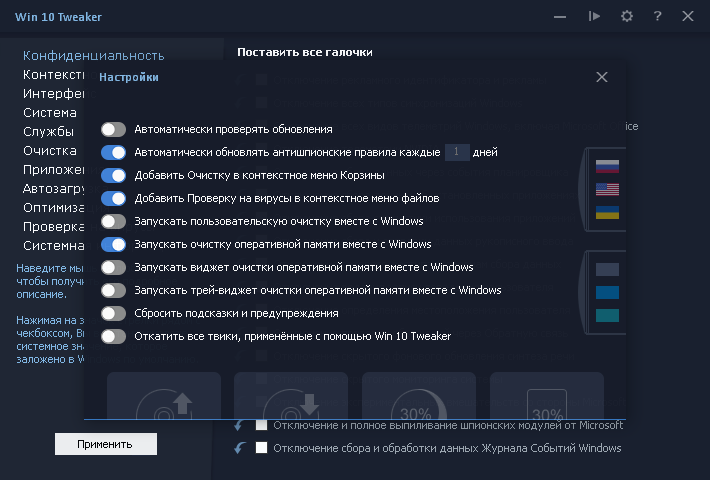710x480 pixels.
Task: Click the square 30% icon button
Action: pos(547,396)
